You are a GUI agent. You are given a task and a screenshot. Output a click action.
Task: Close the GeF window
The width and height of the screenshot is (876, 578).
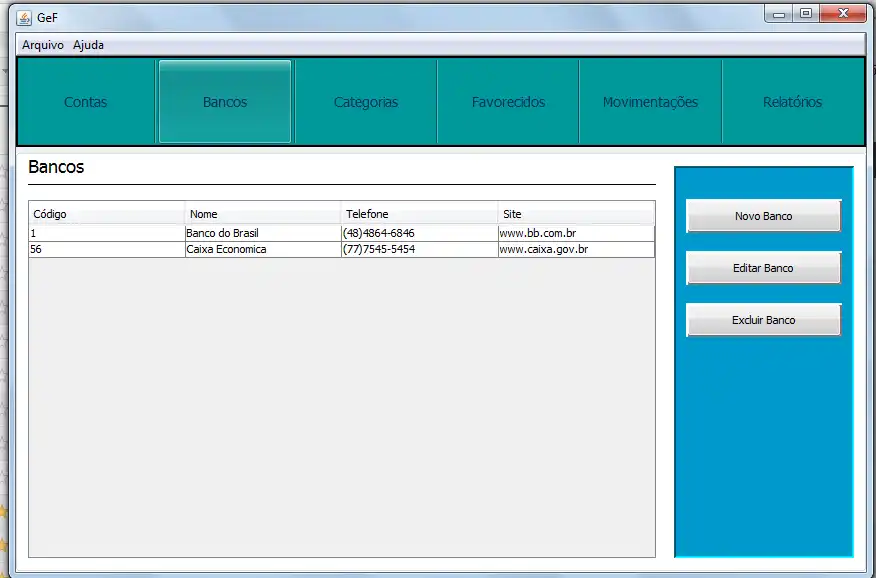843,14
